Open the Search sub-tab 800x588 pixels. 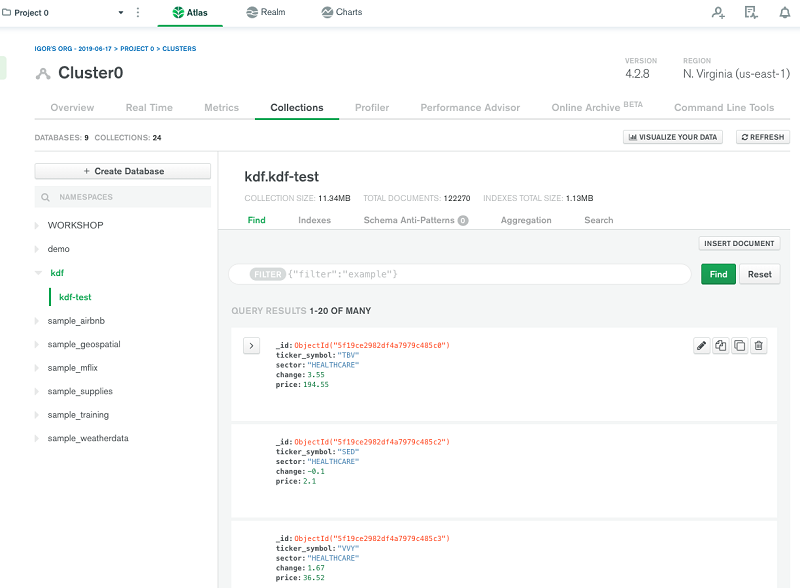point(599,220)
